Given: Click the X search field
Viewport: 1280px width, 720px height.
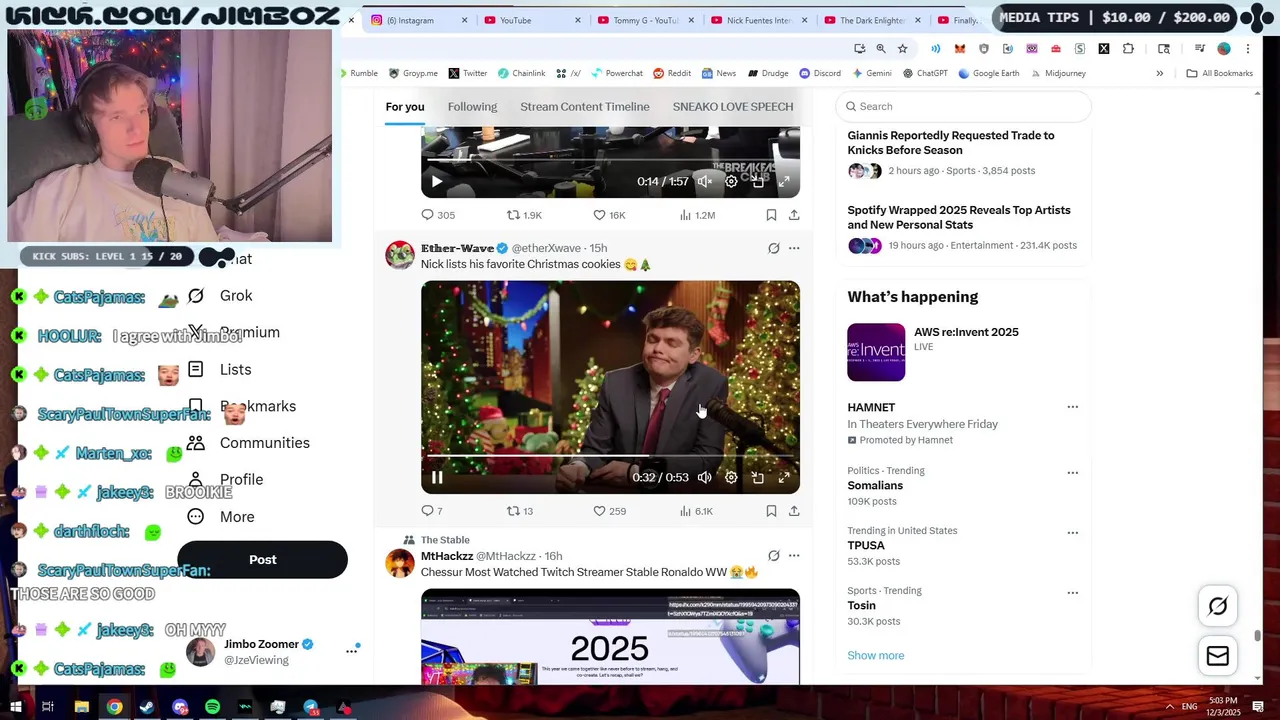Looking at the screenshot, I should click(x=963, y=106).
